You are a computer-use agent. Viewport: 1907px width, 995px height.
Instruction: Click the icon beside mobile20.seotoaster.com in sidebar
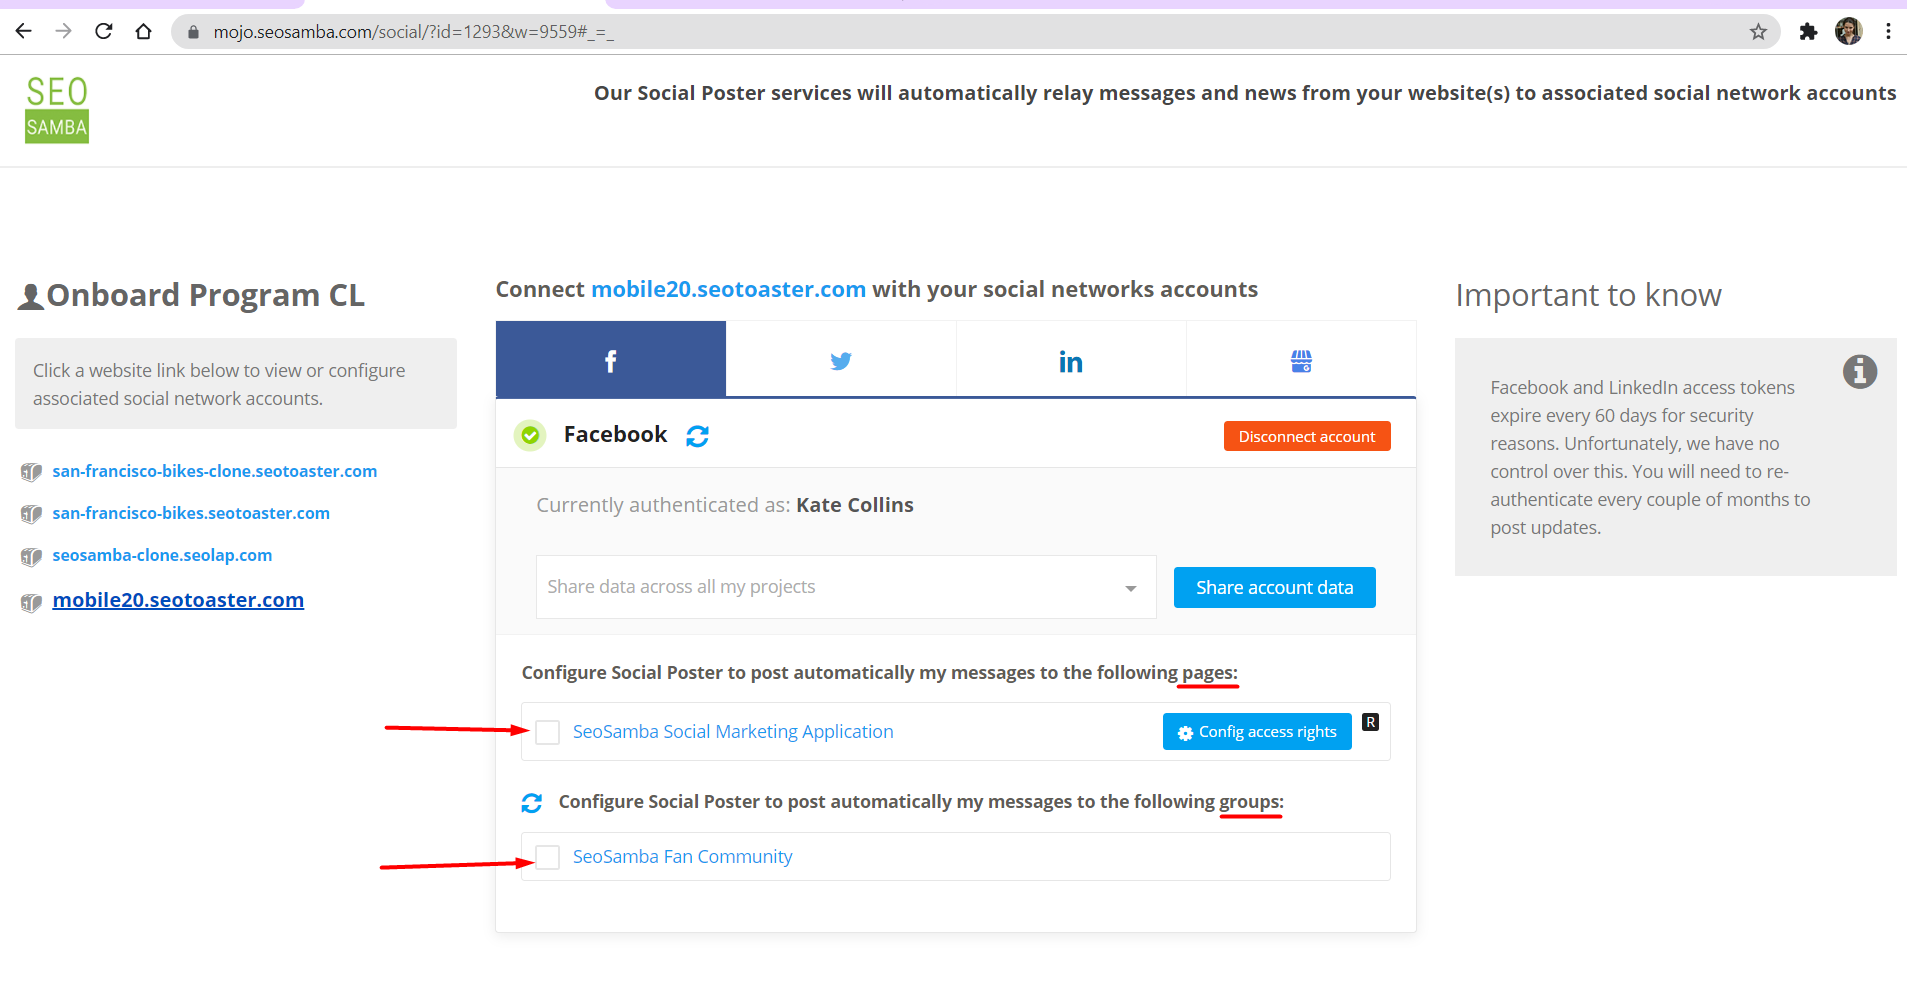pyautogui.click(x=31, y=603)
